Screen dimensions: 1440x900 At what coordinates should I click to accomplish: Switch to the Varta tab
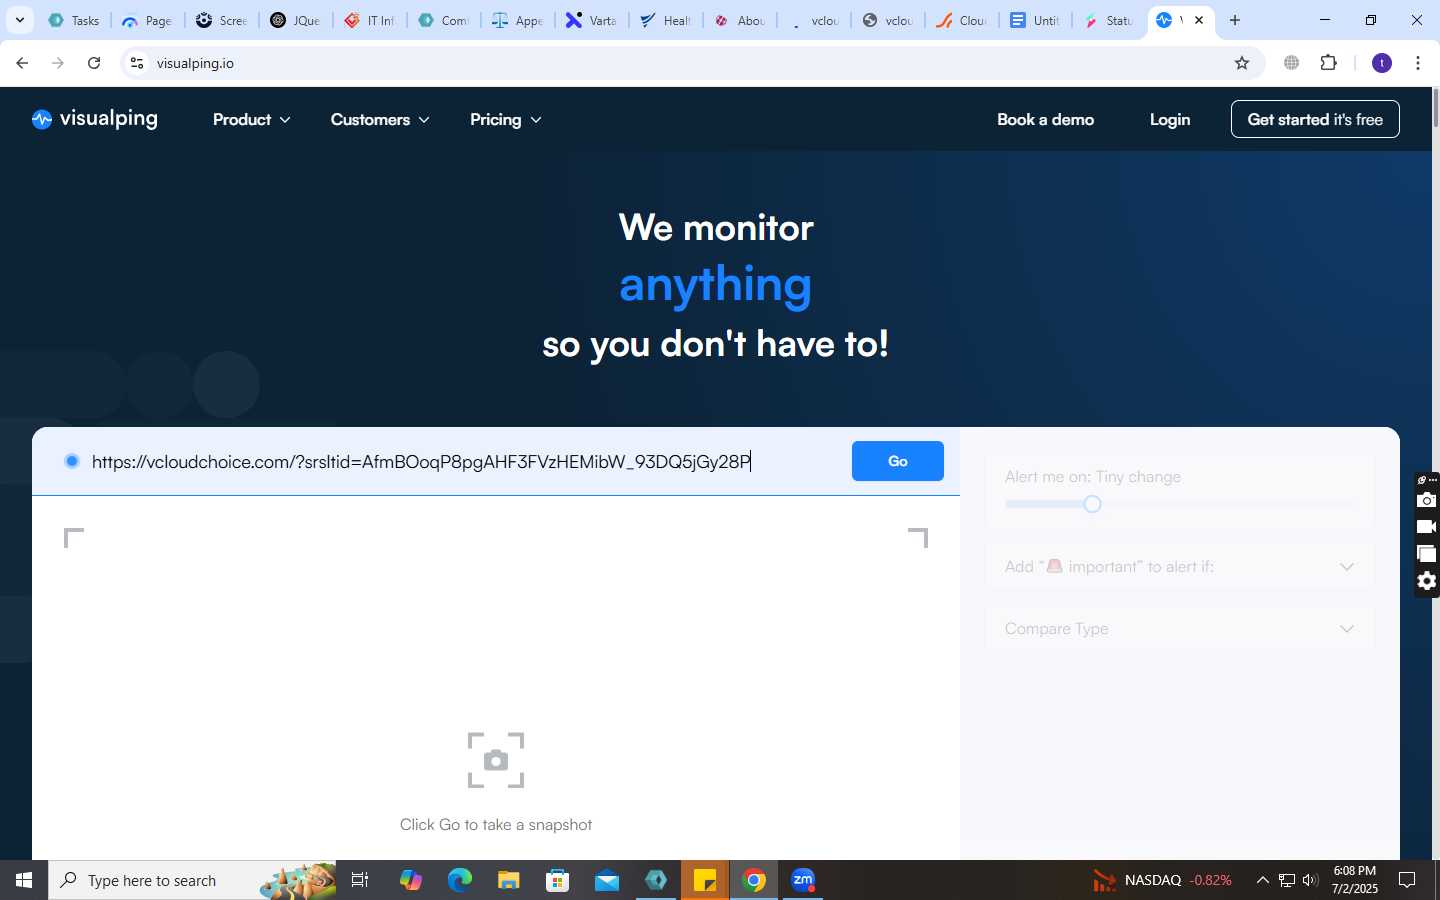coord(591,20)
